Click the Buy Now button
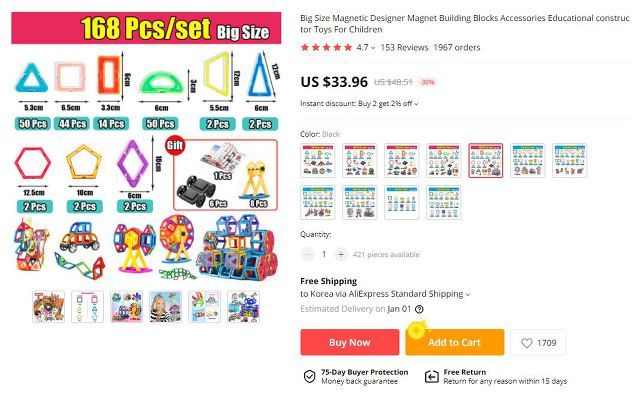 (350, 342)
